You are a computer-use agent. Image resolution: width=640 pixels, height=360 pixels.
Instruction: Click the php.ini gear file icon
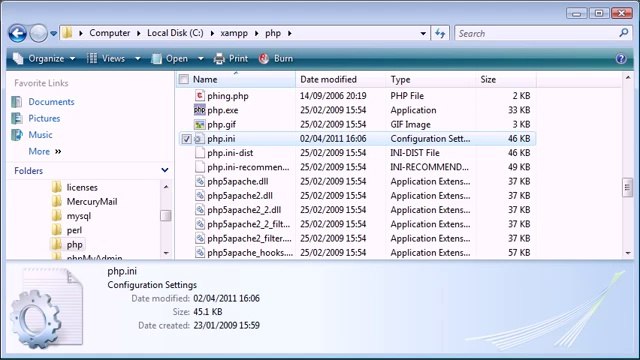coord(200,139)
